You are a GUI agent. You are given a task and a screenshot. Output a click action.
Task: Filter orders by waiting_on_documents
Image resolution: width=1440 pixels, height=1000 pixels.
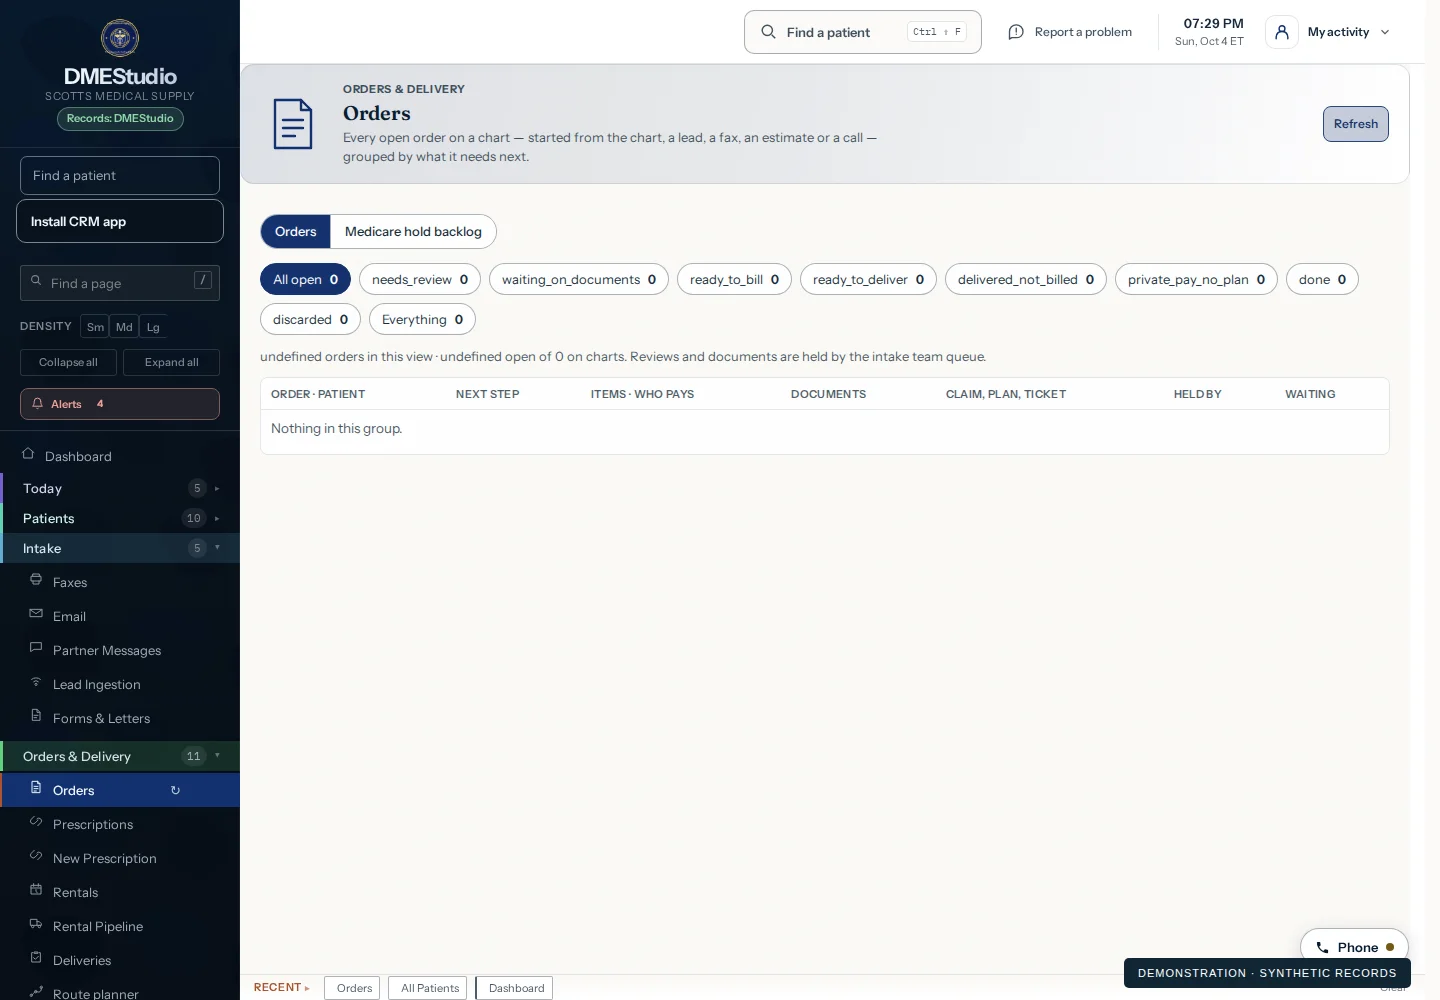tap(579, 280)
